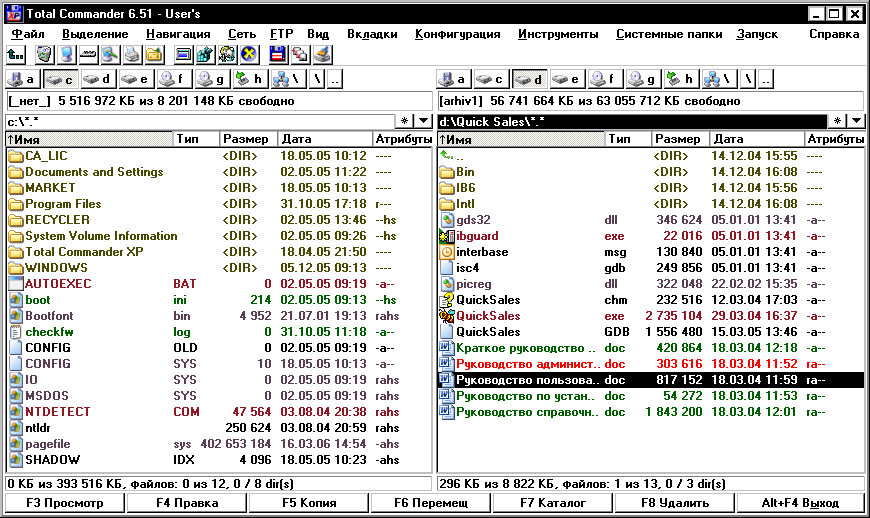Select the IB6 folder in right panel
This screenshot has height=518, width=870.
(651, 188)
